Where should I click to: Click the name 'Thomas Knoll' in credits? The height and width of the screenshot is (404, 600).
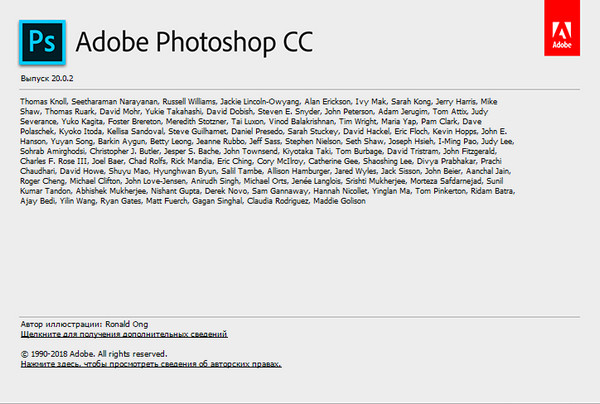[43, 101]
